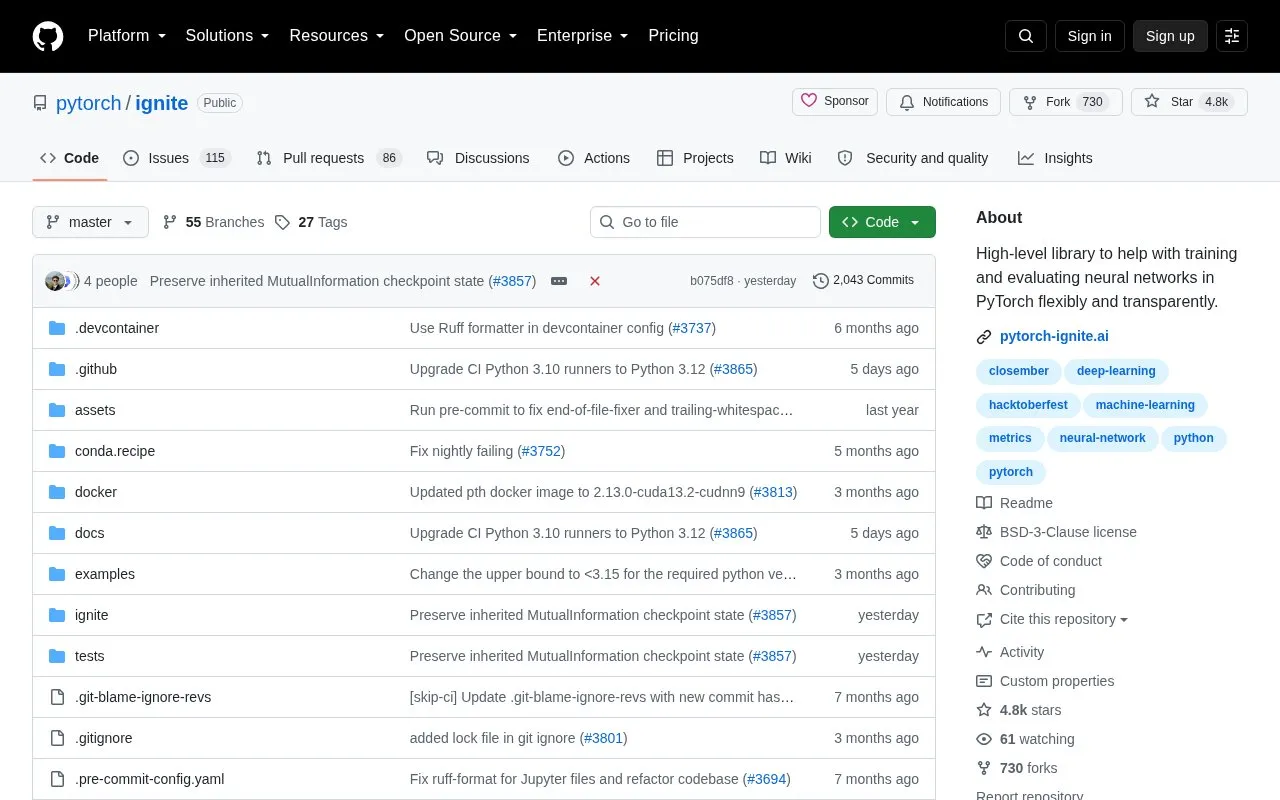Click the Sponsor button
Viewport: 1280px width, 800px height.
point(835,102)
